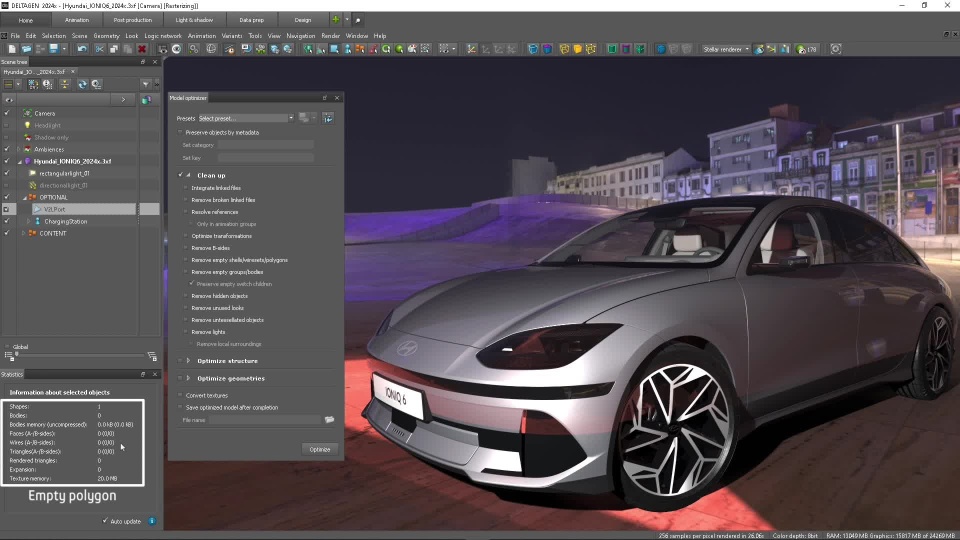Click the red X Delete icon
The height and width of the screenshot is (540, 960).
click(142, 49)
